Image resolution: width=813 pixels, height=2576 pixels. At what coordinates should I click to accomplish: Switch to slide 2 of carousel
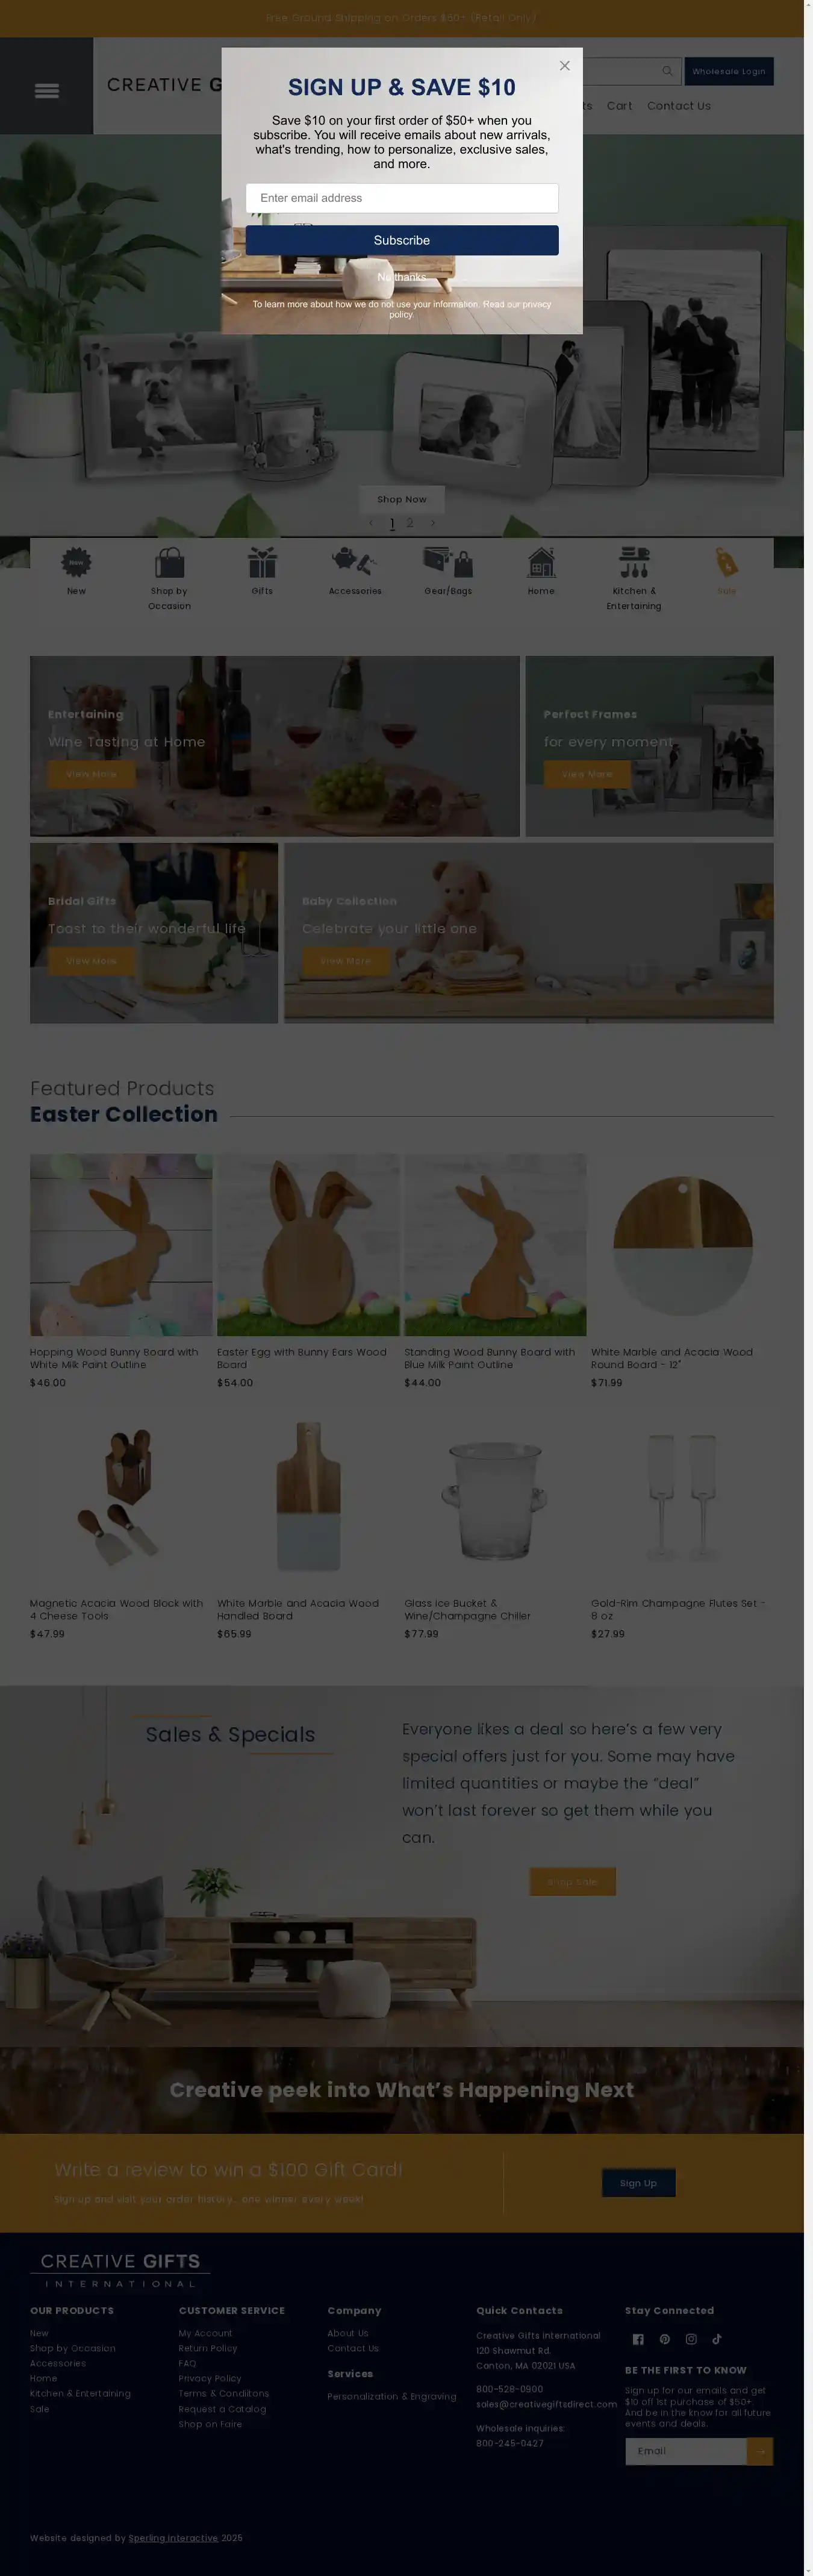tap(410, 523)
